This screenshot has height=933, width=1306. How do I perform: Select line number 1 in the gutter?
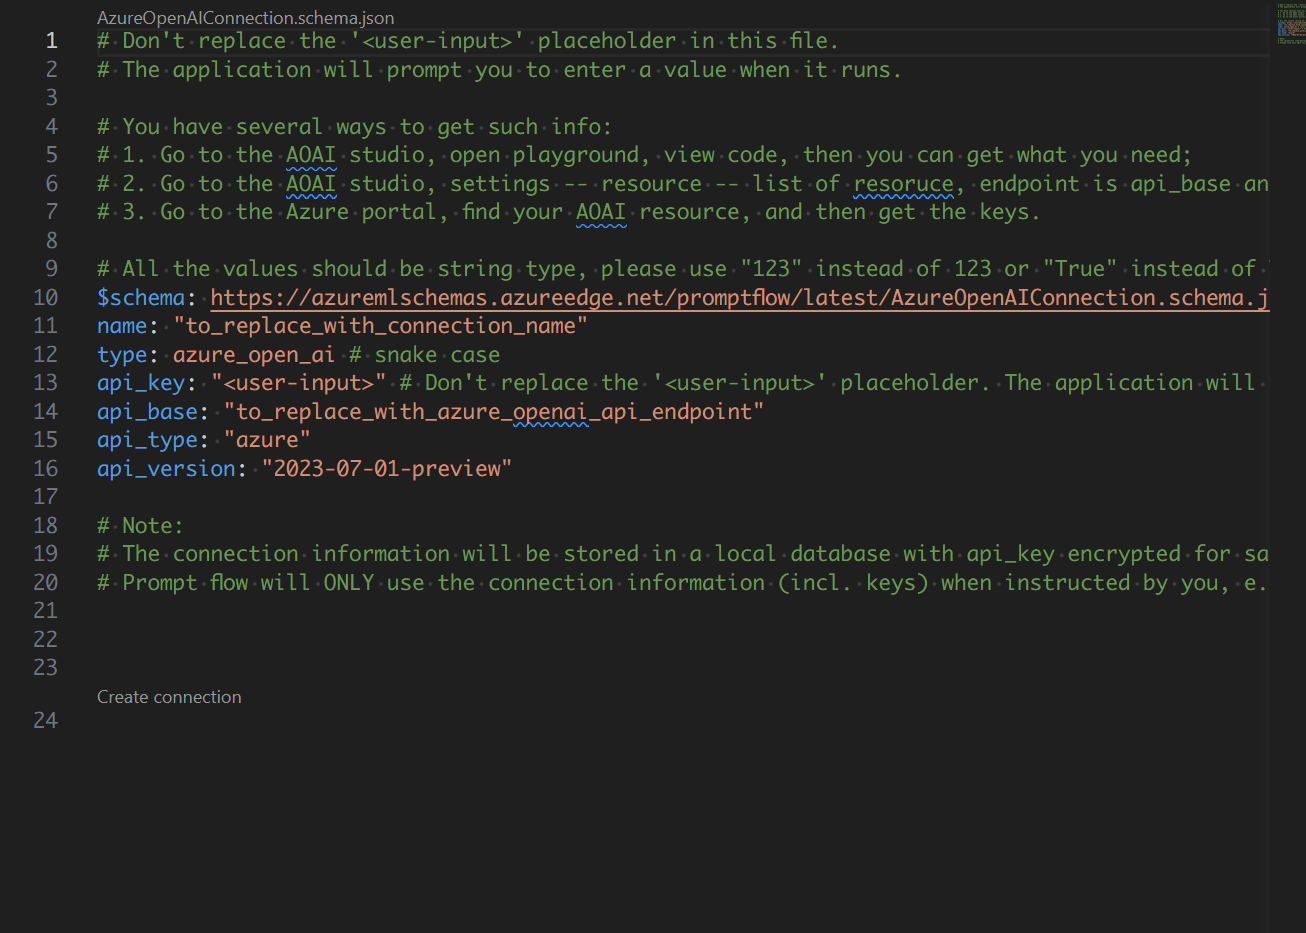pyautogui.click(x=51, y=41)
